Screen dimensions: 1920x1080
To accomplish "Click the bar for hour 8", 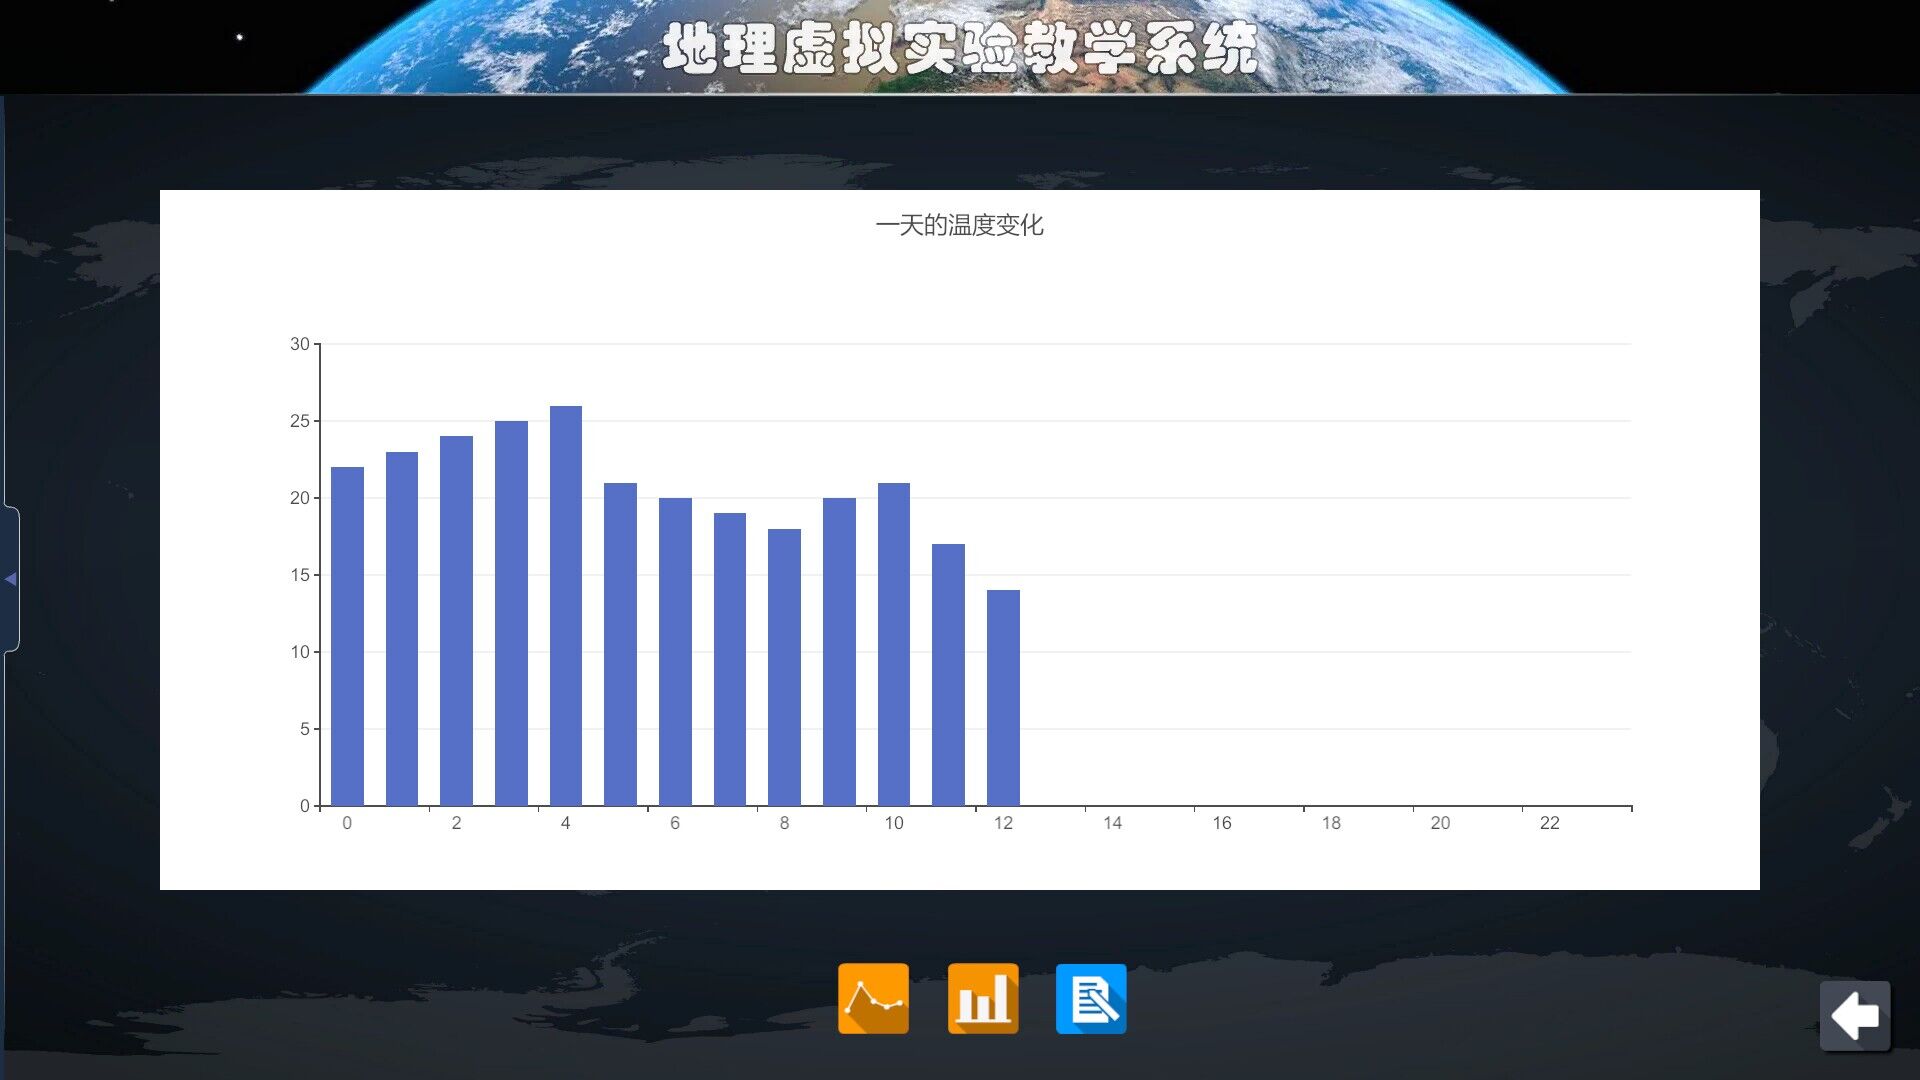I will tap(784, 667).
